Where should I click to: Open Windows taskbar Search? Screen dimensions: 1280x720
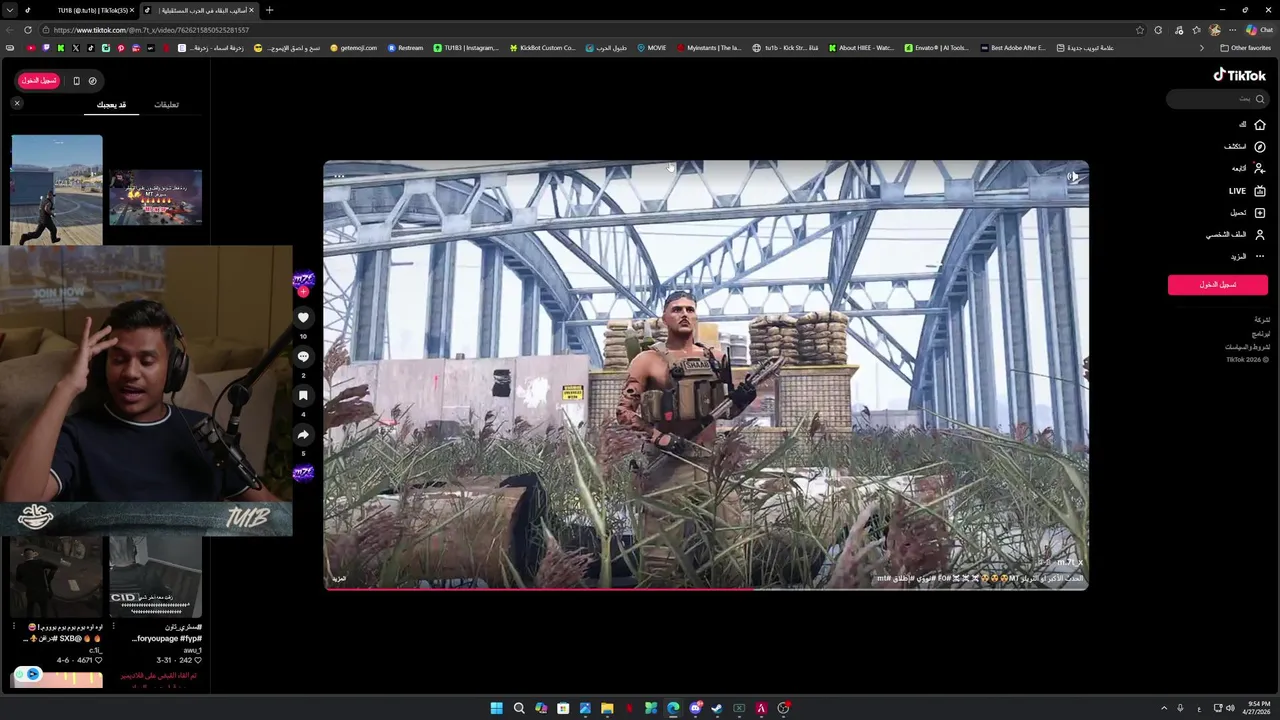pos(519,708)
